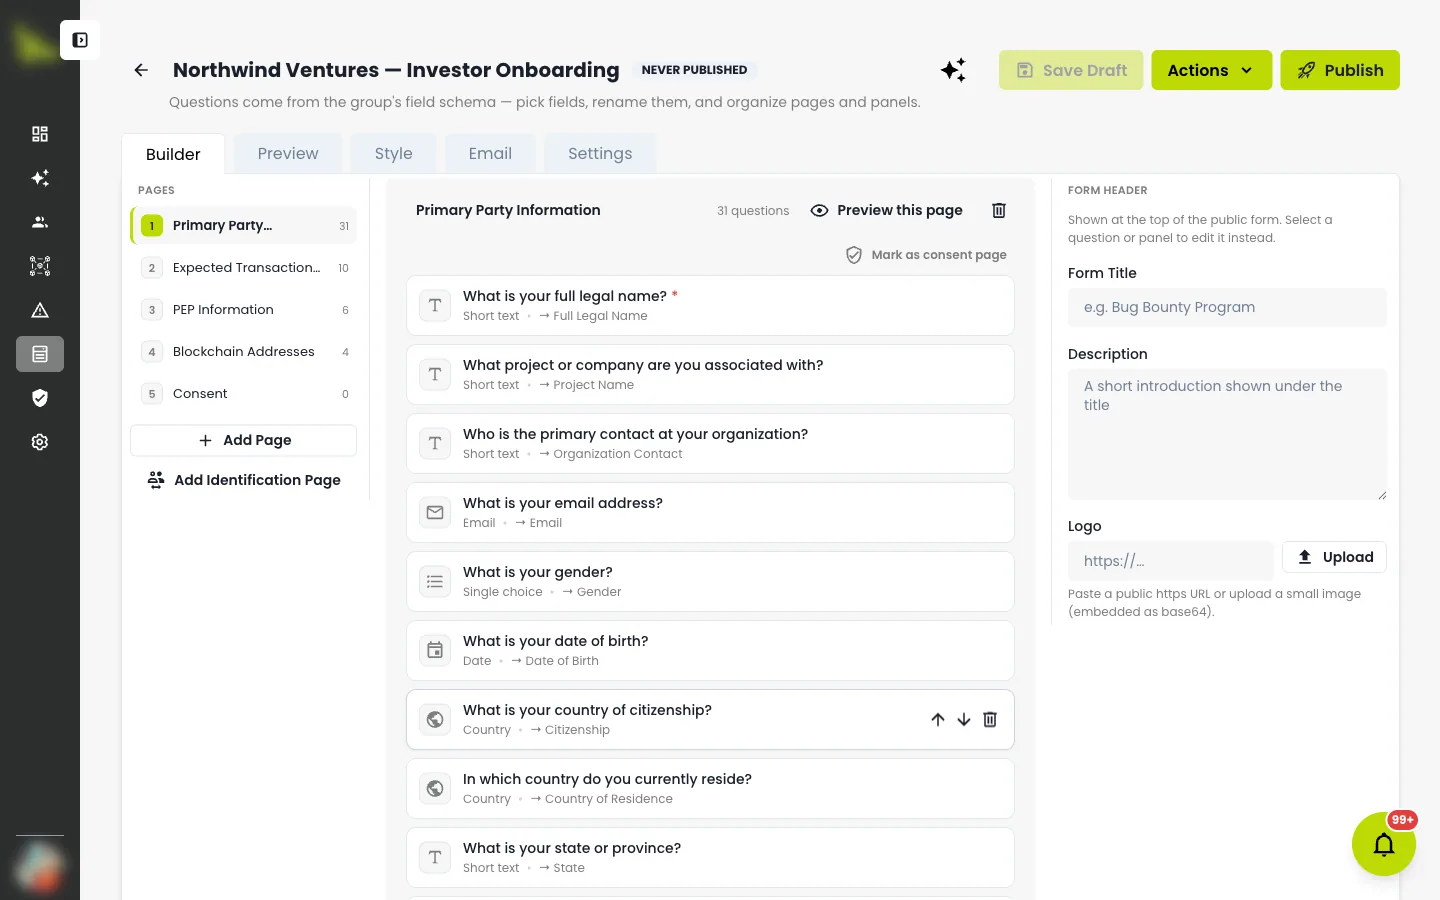
Task: Select the Blockchain Addresses page
Action: tap(244, 352)
